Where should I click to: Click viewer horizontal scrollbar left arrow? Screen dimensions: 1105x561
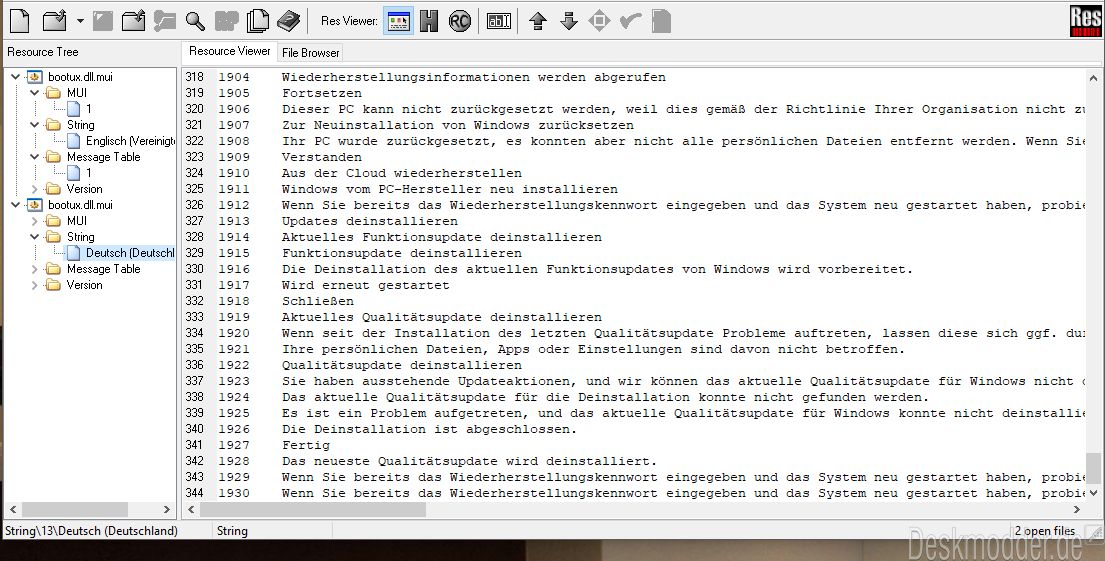click(190, 510)
